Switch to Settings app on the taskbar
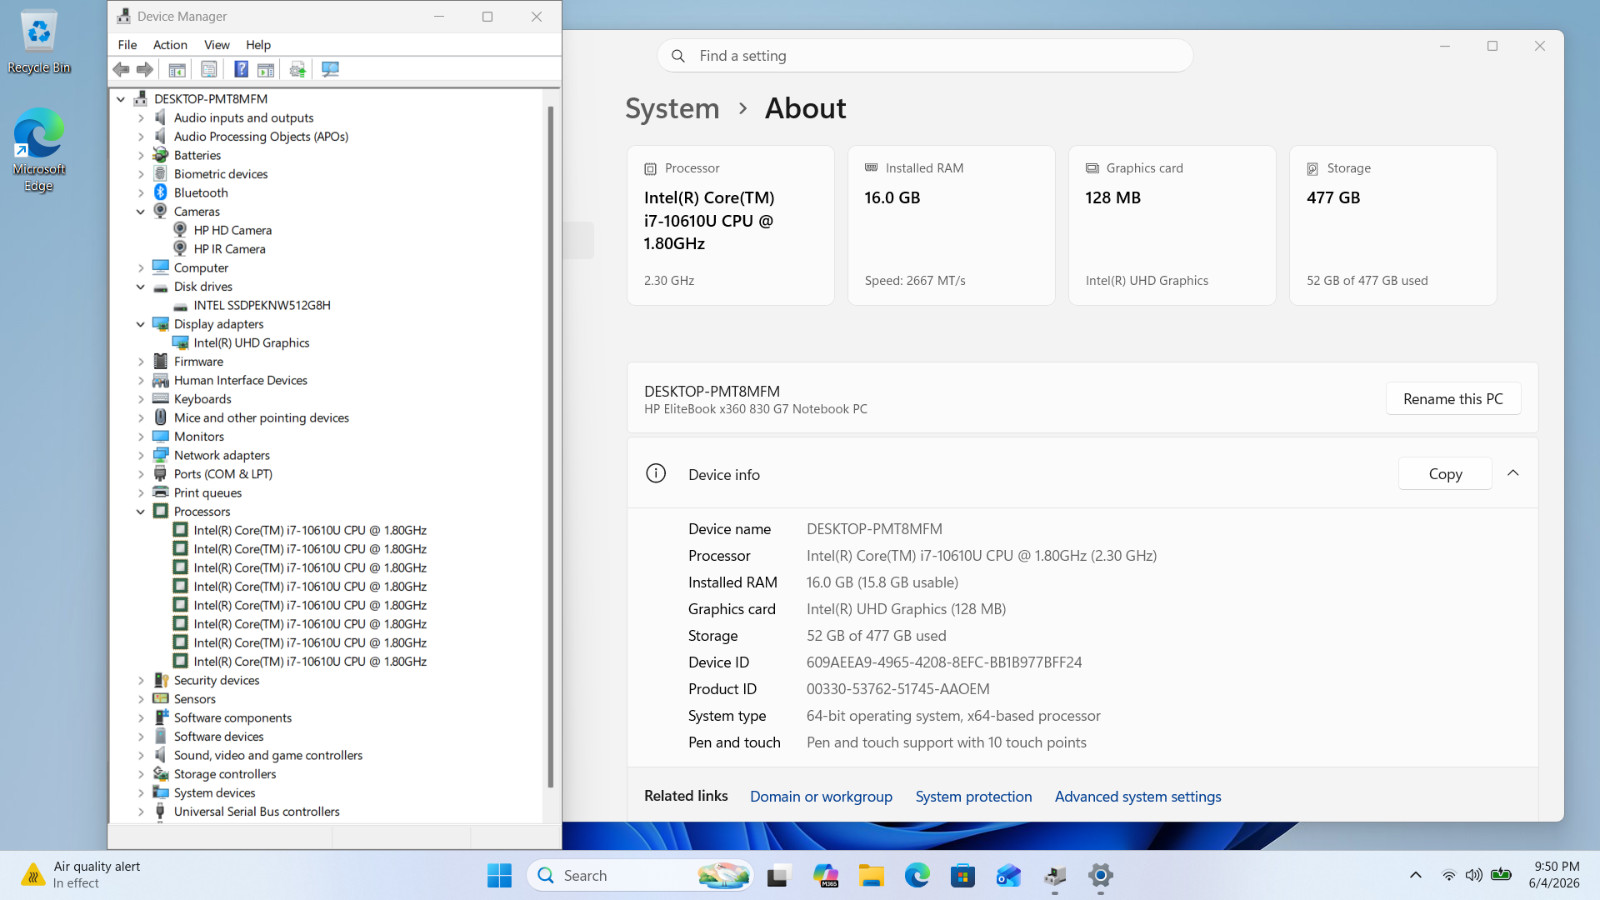 click(1101, 876)
